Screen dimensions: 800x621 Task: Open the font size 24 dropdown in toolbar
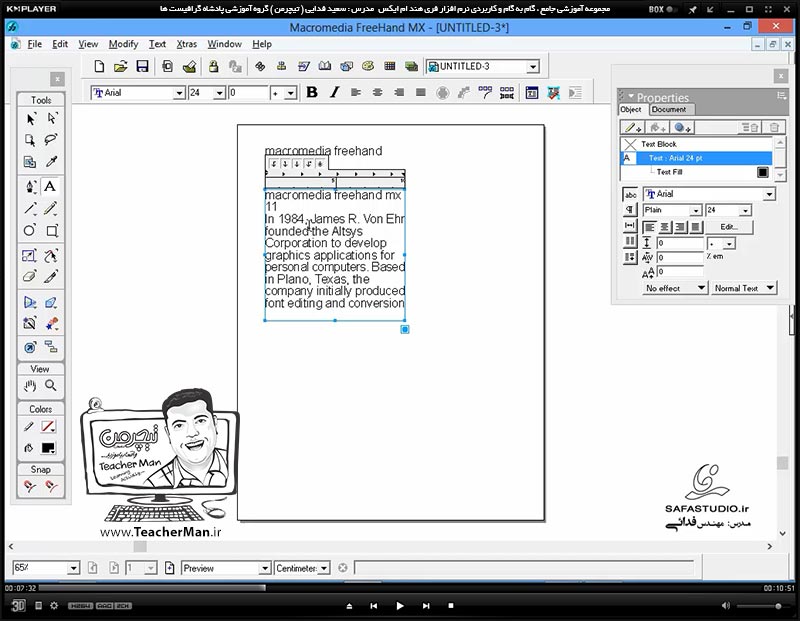[219, 93]
